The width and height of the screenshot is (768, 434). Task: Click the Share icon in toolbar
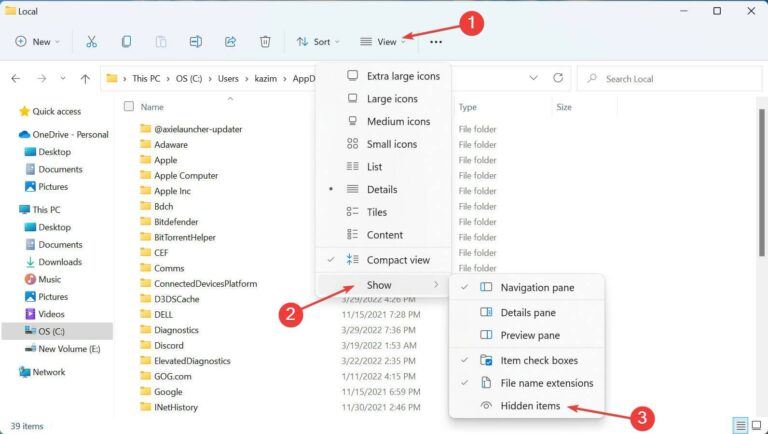230,42
